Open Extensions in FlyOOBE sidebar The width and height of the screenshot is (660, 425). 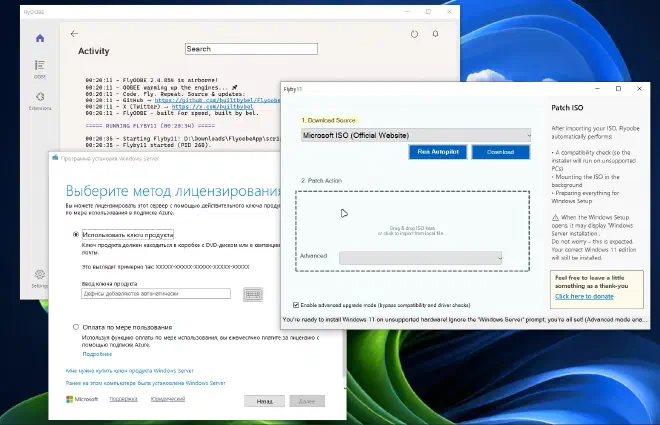[x=40, y=101]
